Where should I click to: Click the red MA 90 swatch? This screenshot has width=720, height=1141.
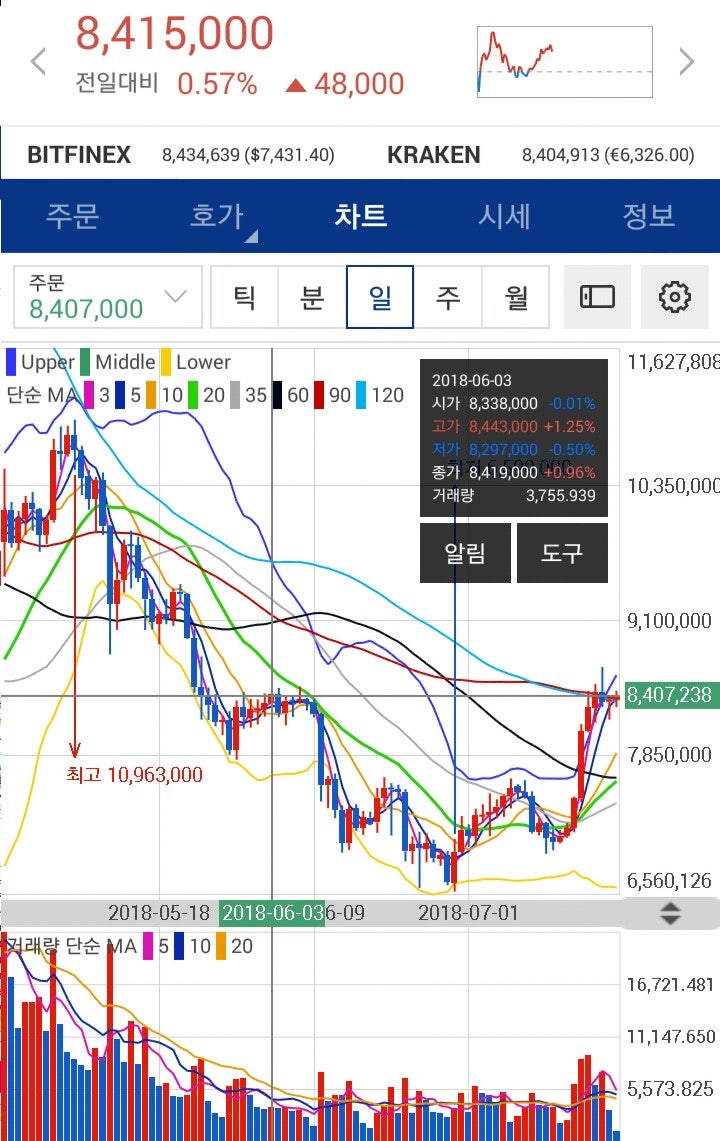[x=319, y=395]
